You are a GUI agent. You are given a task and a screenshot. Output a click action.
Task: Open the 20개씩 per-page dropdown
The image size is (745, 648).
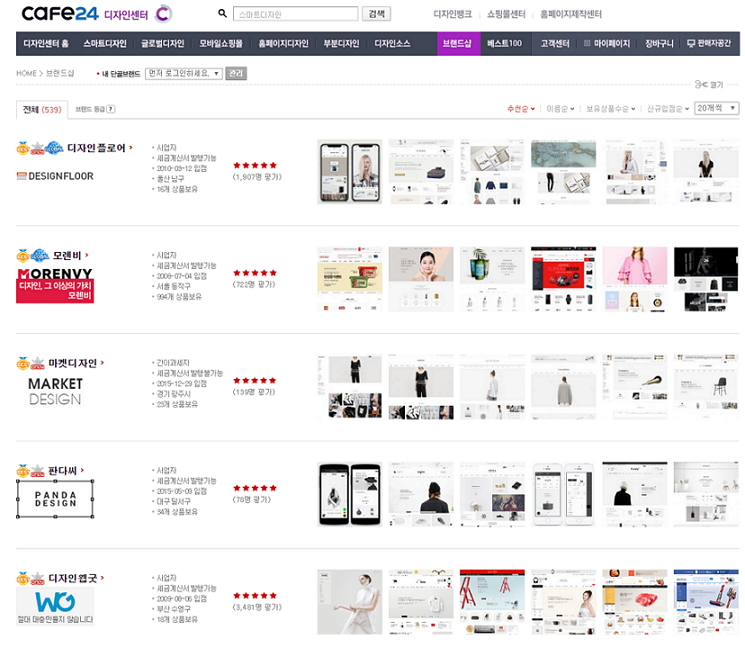[x=716, y=108]
